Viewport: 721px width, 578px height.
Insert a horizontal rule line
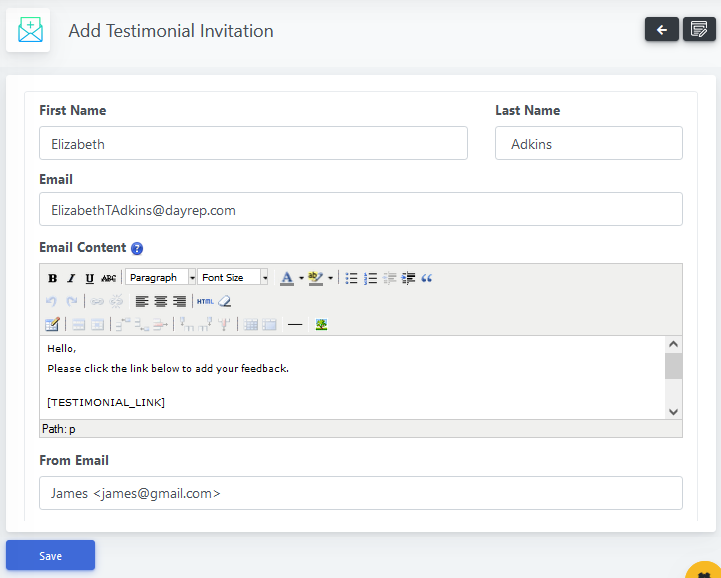(x=295, y=324)
